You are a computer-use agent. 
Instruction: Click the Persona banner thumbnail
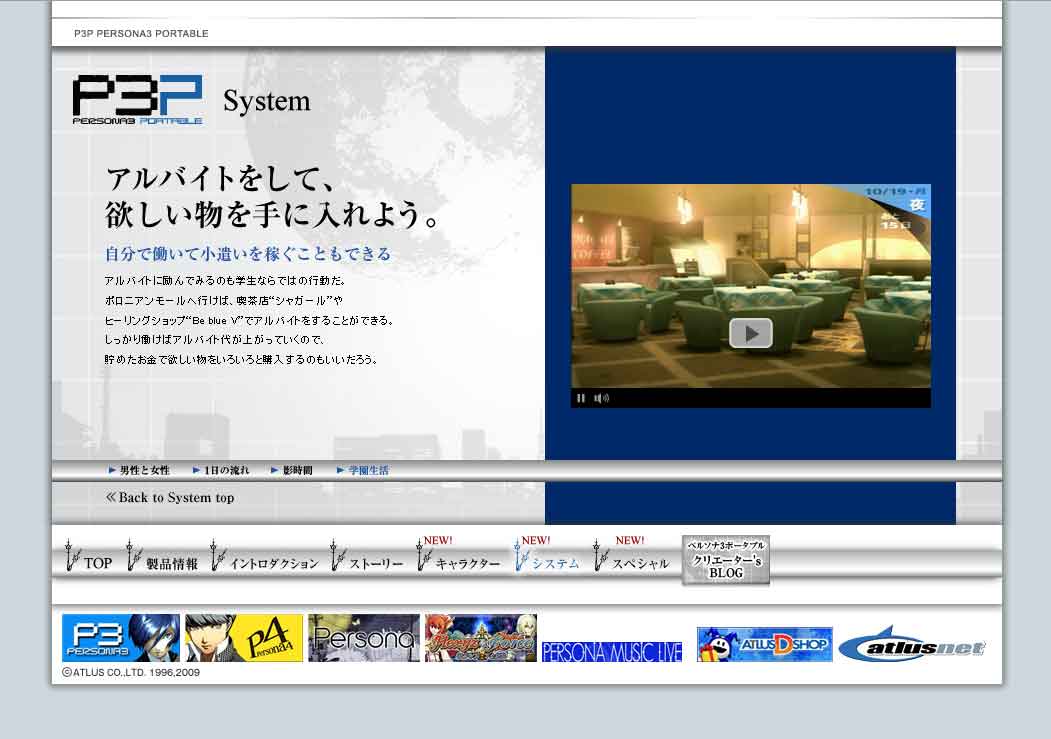364,638
